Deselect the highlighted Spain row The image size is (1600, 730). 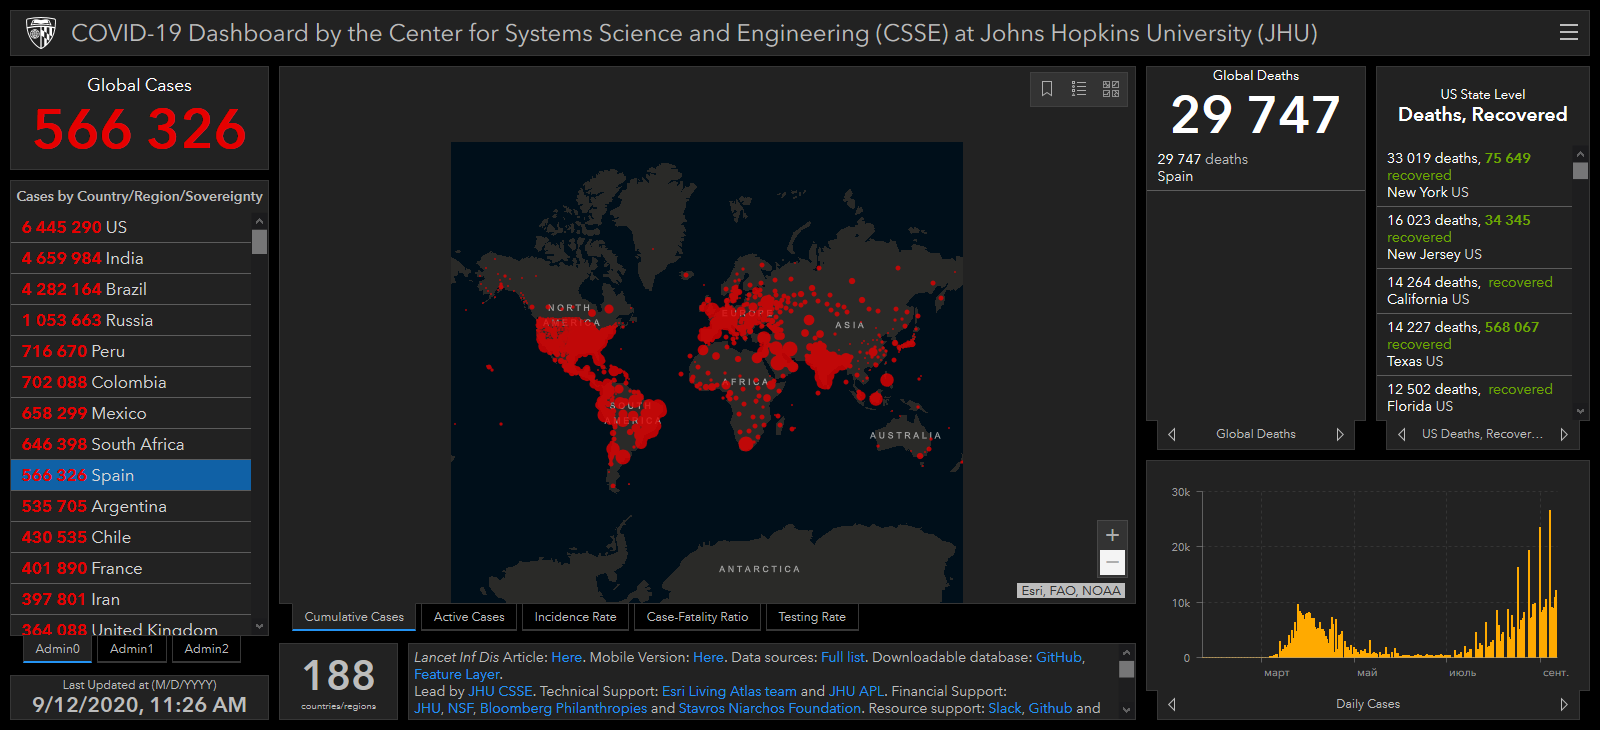pos(131,475)
